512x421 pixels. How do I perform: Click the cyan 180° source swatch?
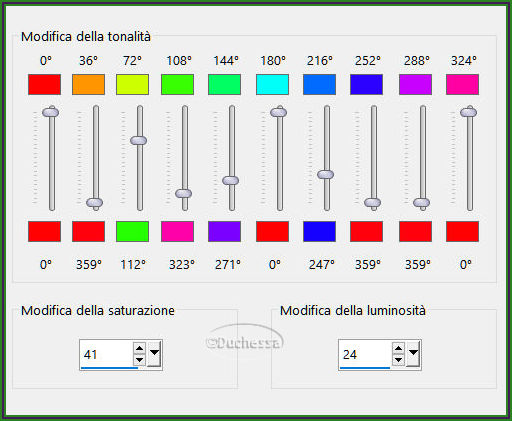tap(272, 84)
